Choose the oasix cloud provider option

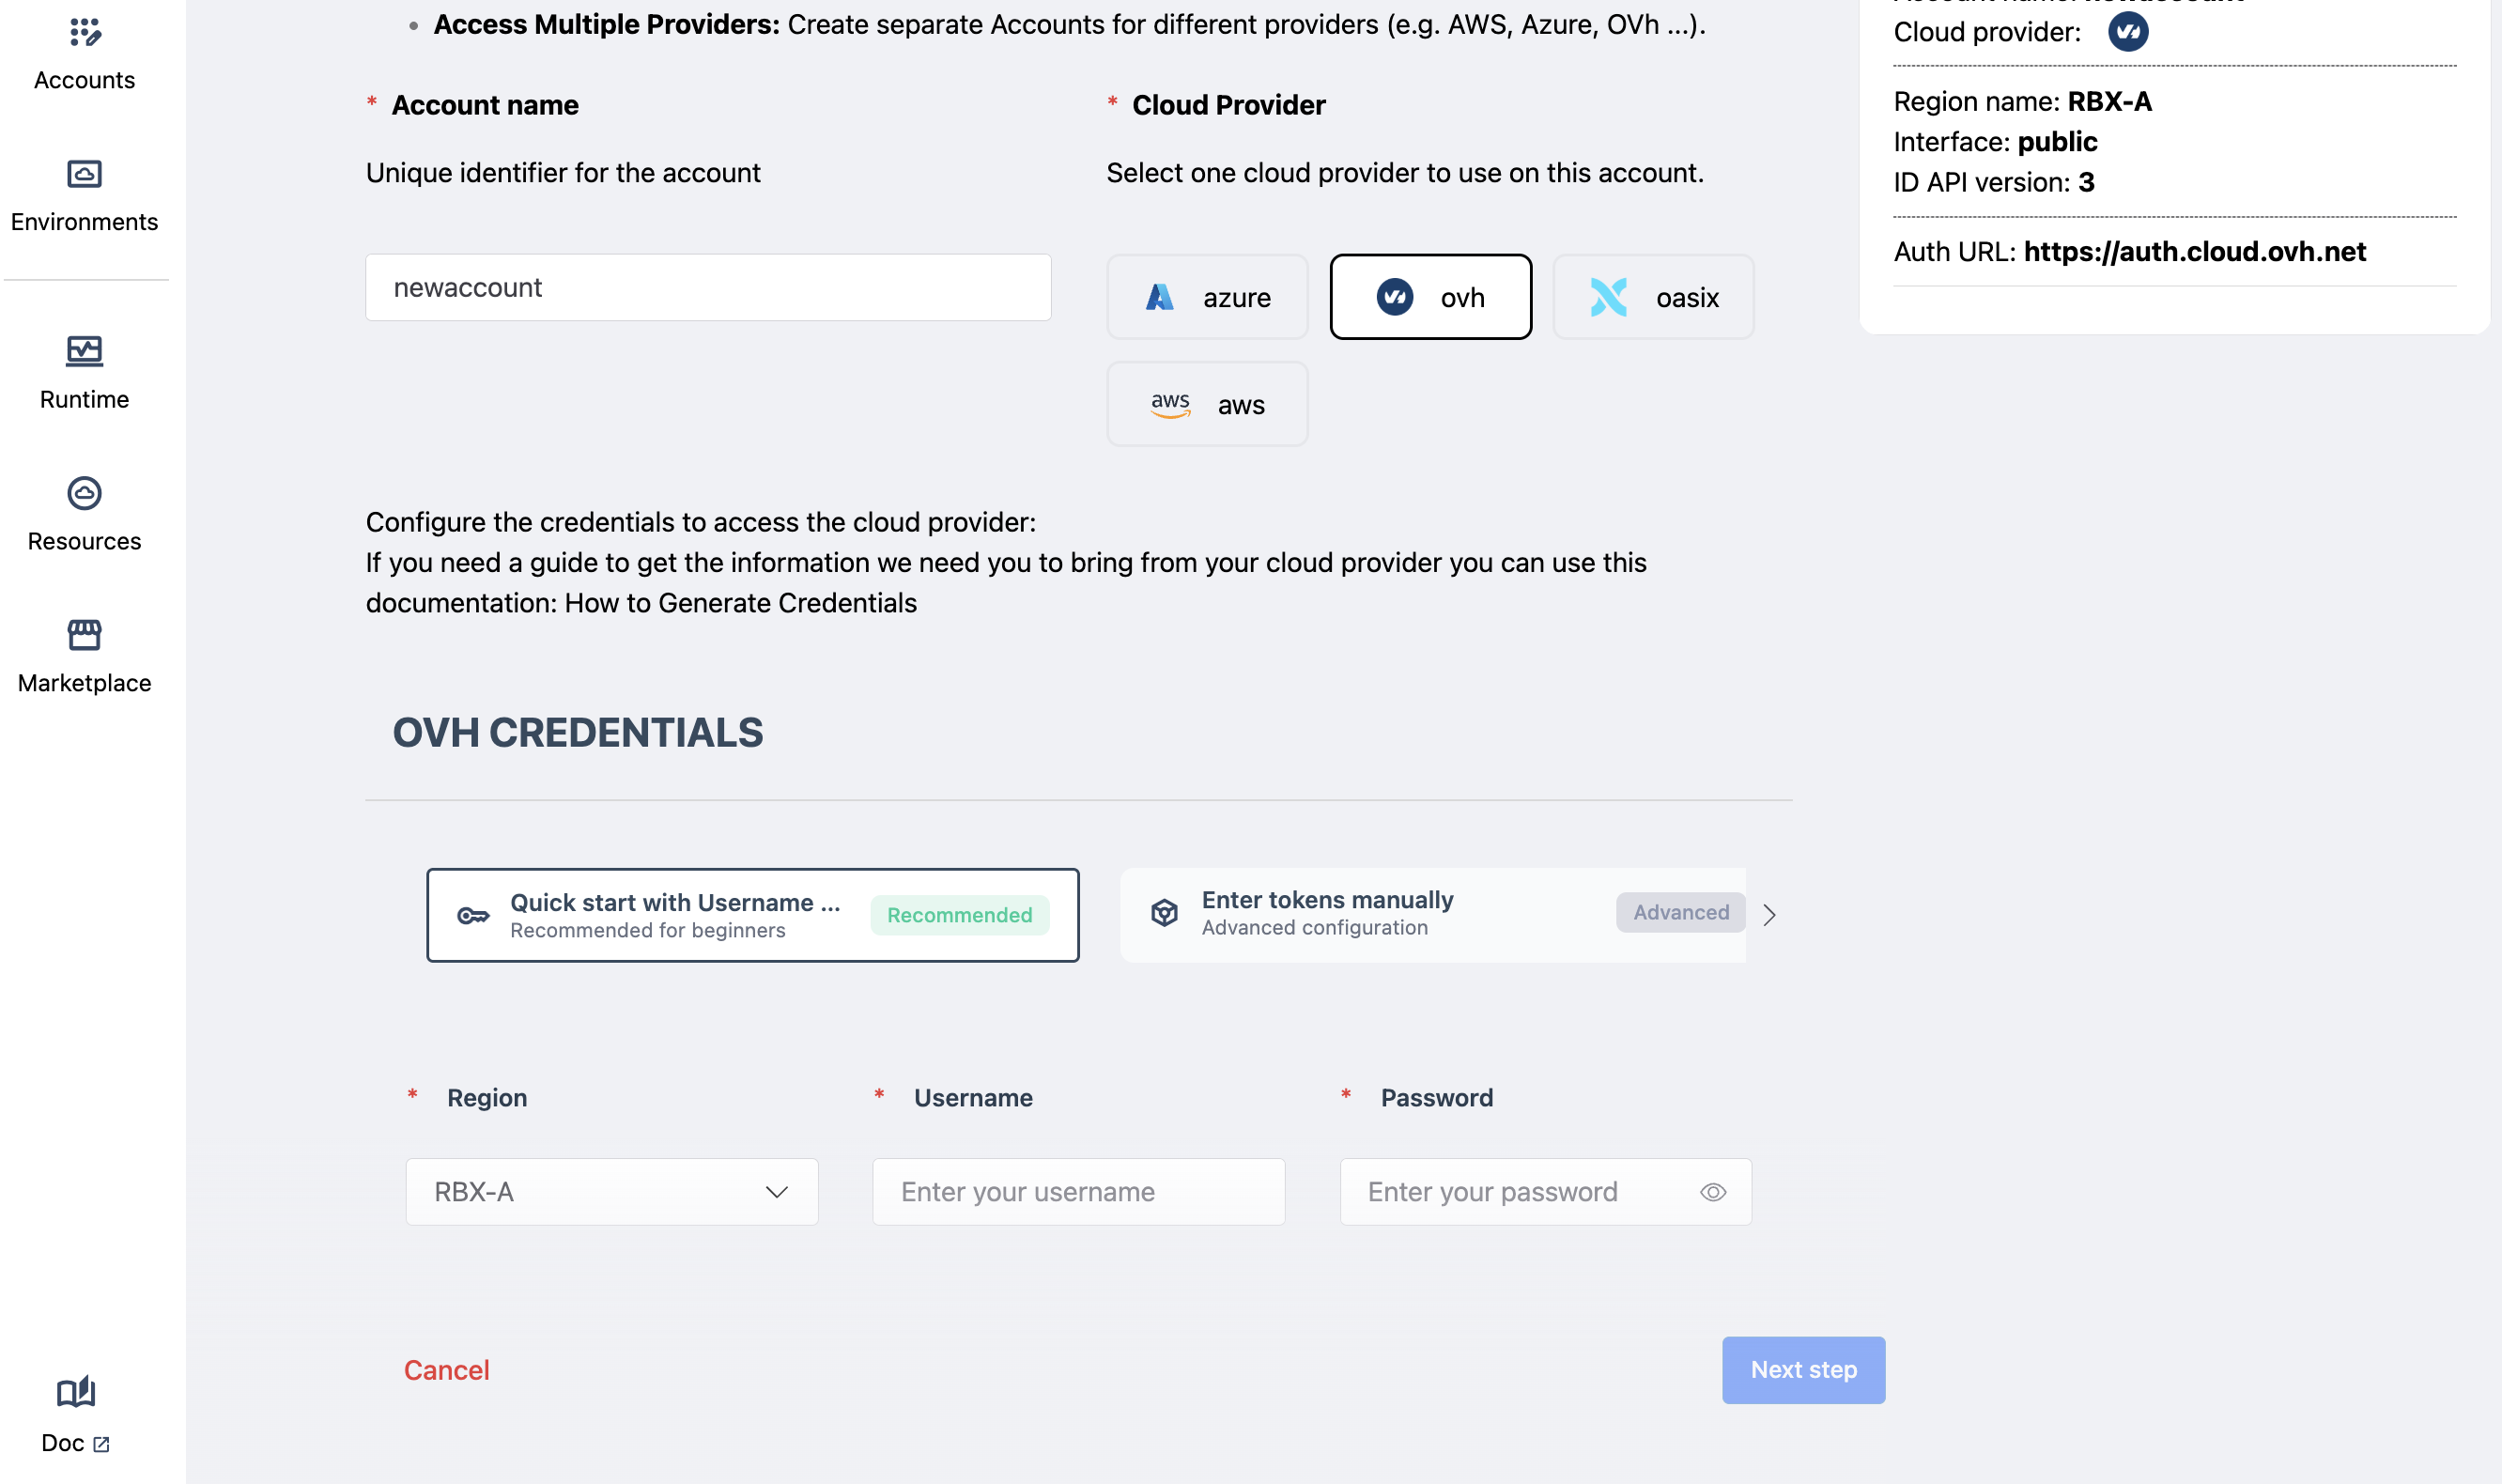click(x=1653, y=297)
